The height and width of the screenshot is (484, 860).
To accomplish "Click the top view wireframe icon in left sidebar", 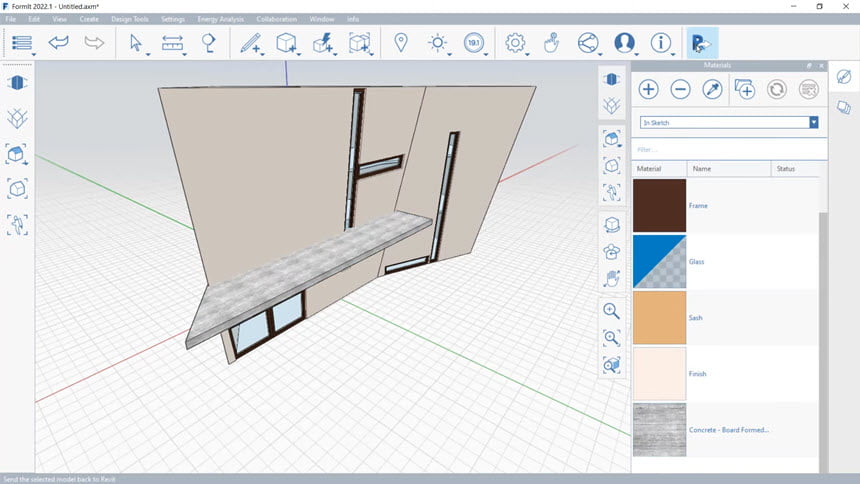I will [x=17, y=117].
